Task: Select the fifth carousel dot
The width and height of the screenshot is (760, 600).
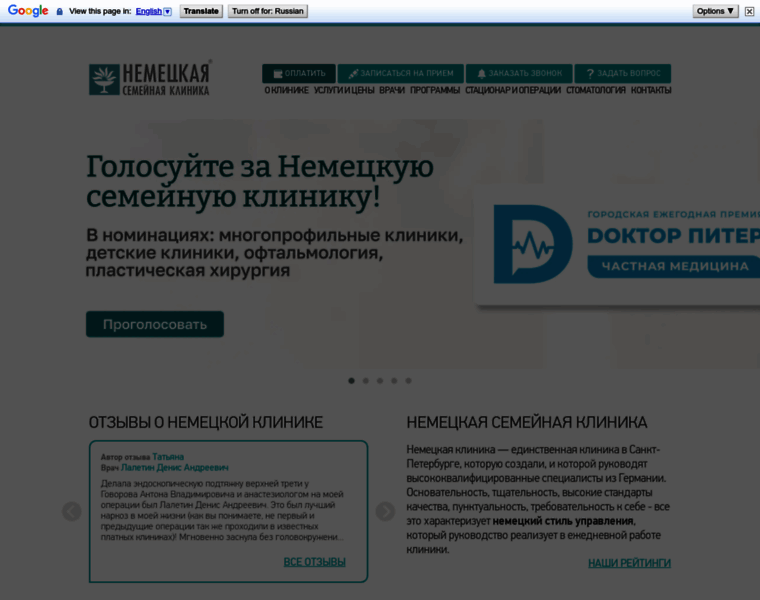Action: tap(409, 381)
